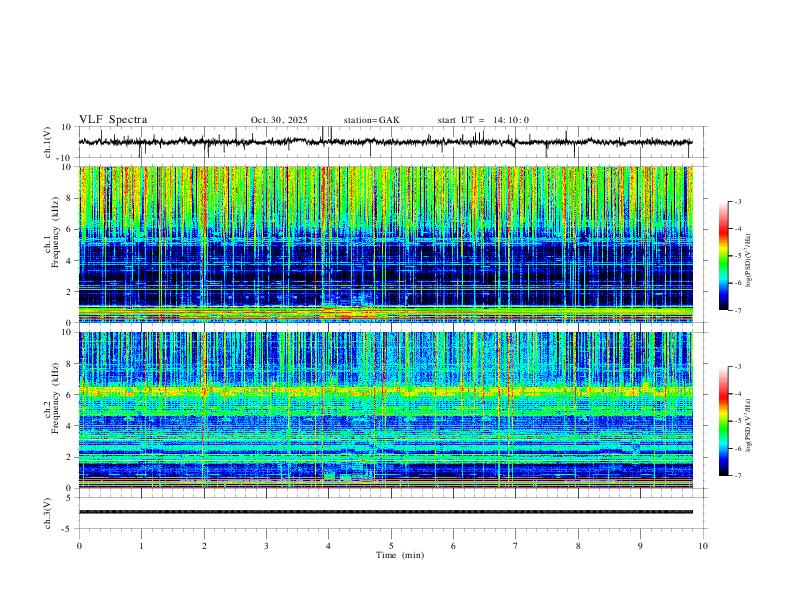Viewport: 792px width, 612px height.
Task: Click time tick label '3'
Action: coord(266,546)
